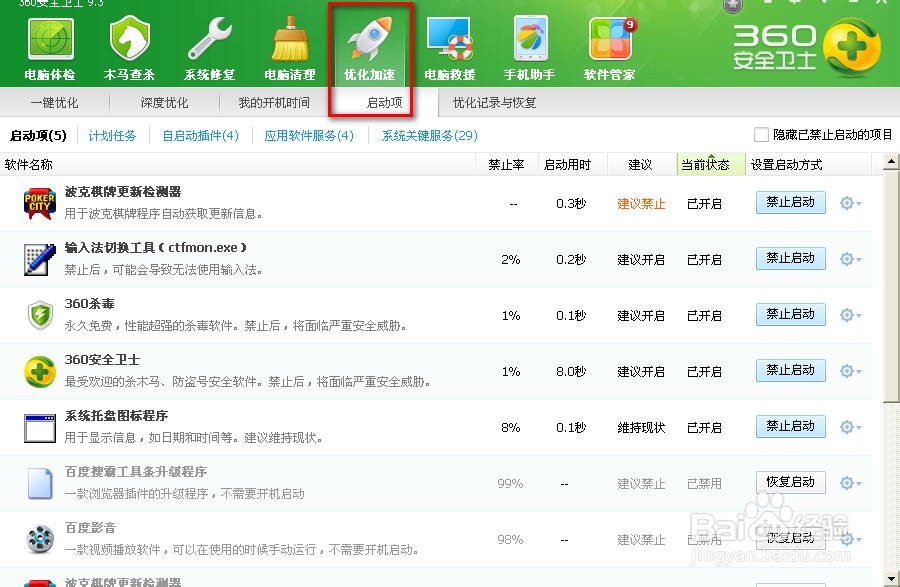This screenshot has width=900, height=587.
Task: Open 软件管家 colorful tiles icon
Action: click(611, 39)
